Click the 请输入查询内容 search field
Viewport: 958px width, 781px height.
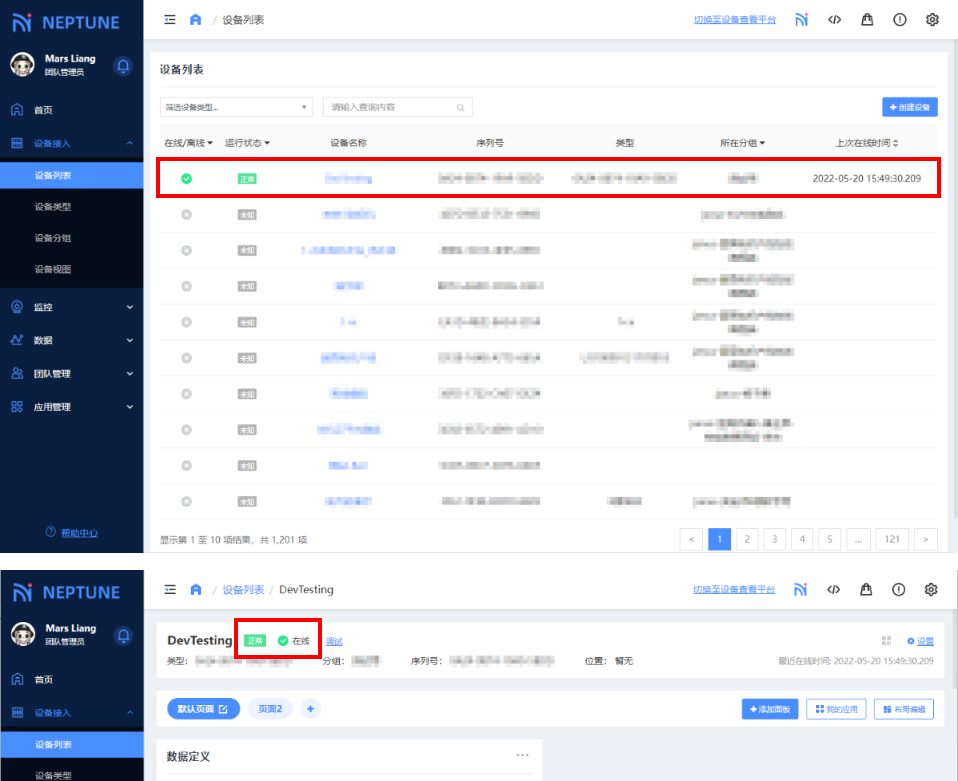coord(390,107)
